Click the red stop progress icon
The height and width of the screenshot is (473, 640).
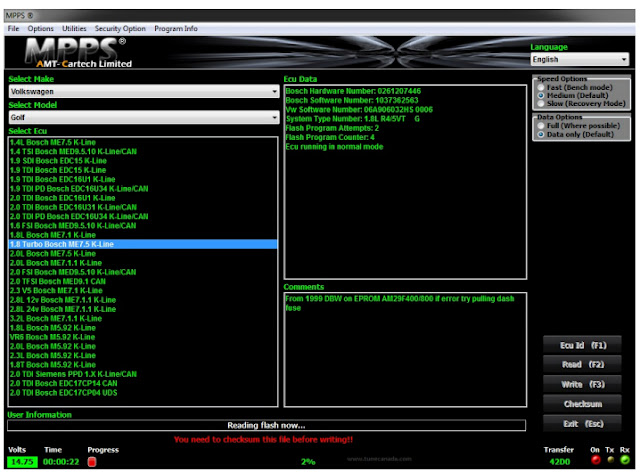pyautogui.click(x=92, y=462)
